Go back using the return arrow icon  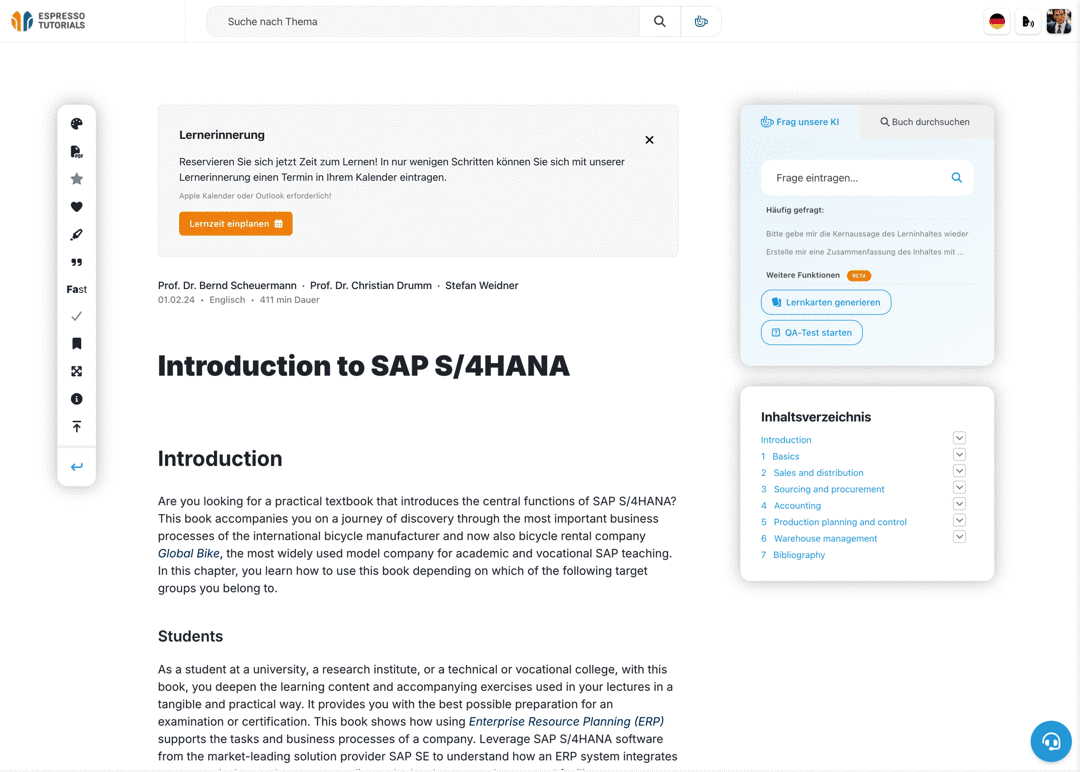point(76,467)
